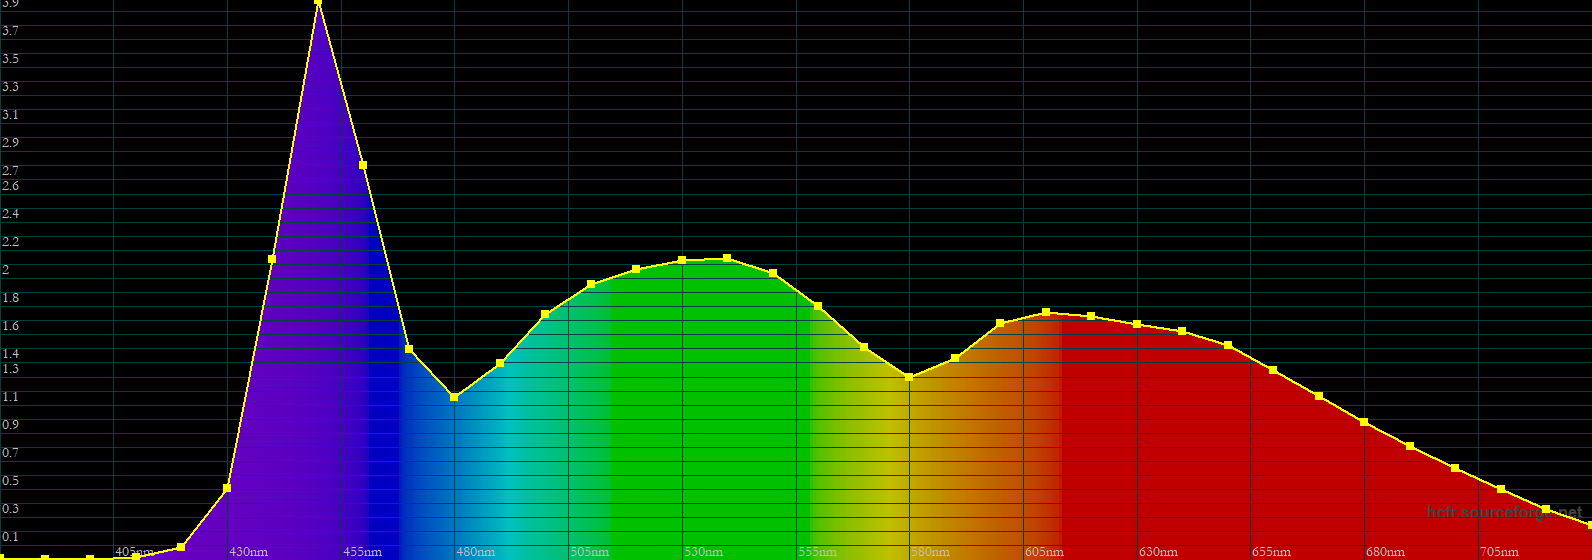The height and width of the screenshot is (560, 1592).
Task: Click the highest peak data point marker
Action: (318, 2)
